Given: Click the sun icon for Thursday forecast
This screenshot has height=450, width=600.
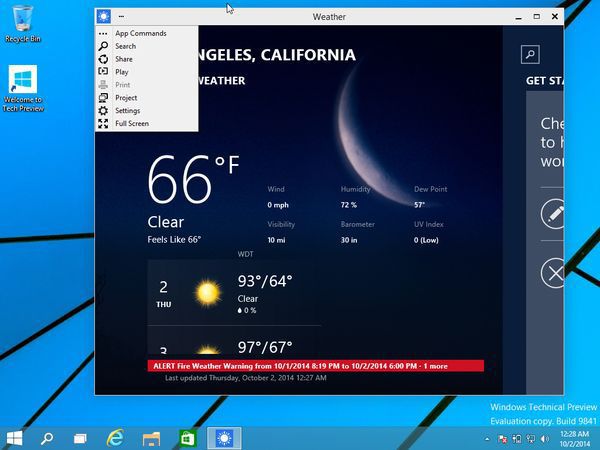Looking at the screenshot, I should point(207,293).
